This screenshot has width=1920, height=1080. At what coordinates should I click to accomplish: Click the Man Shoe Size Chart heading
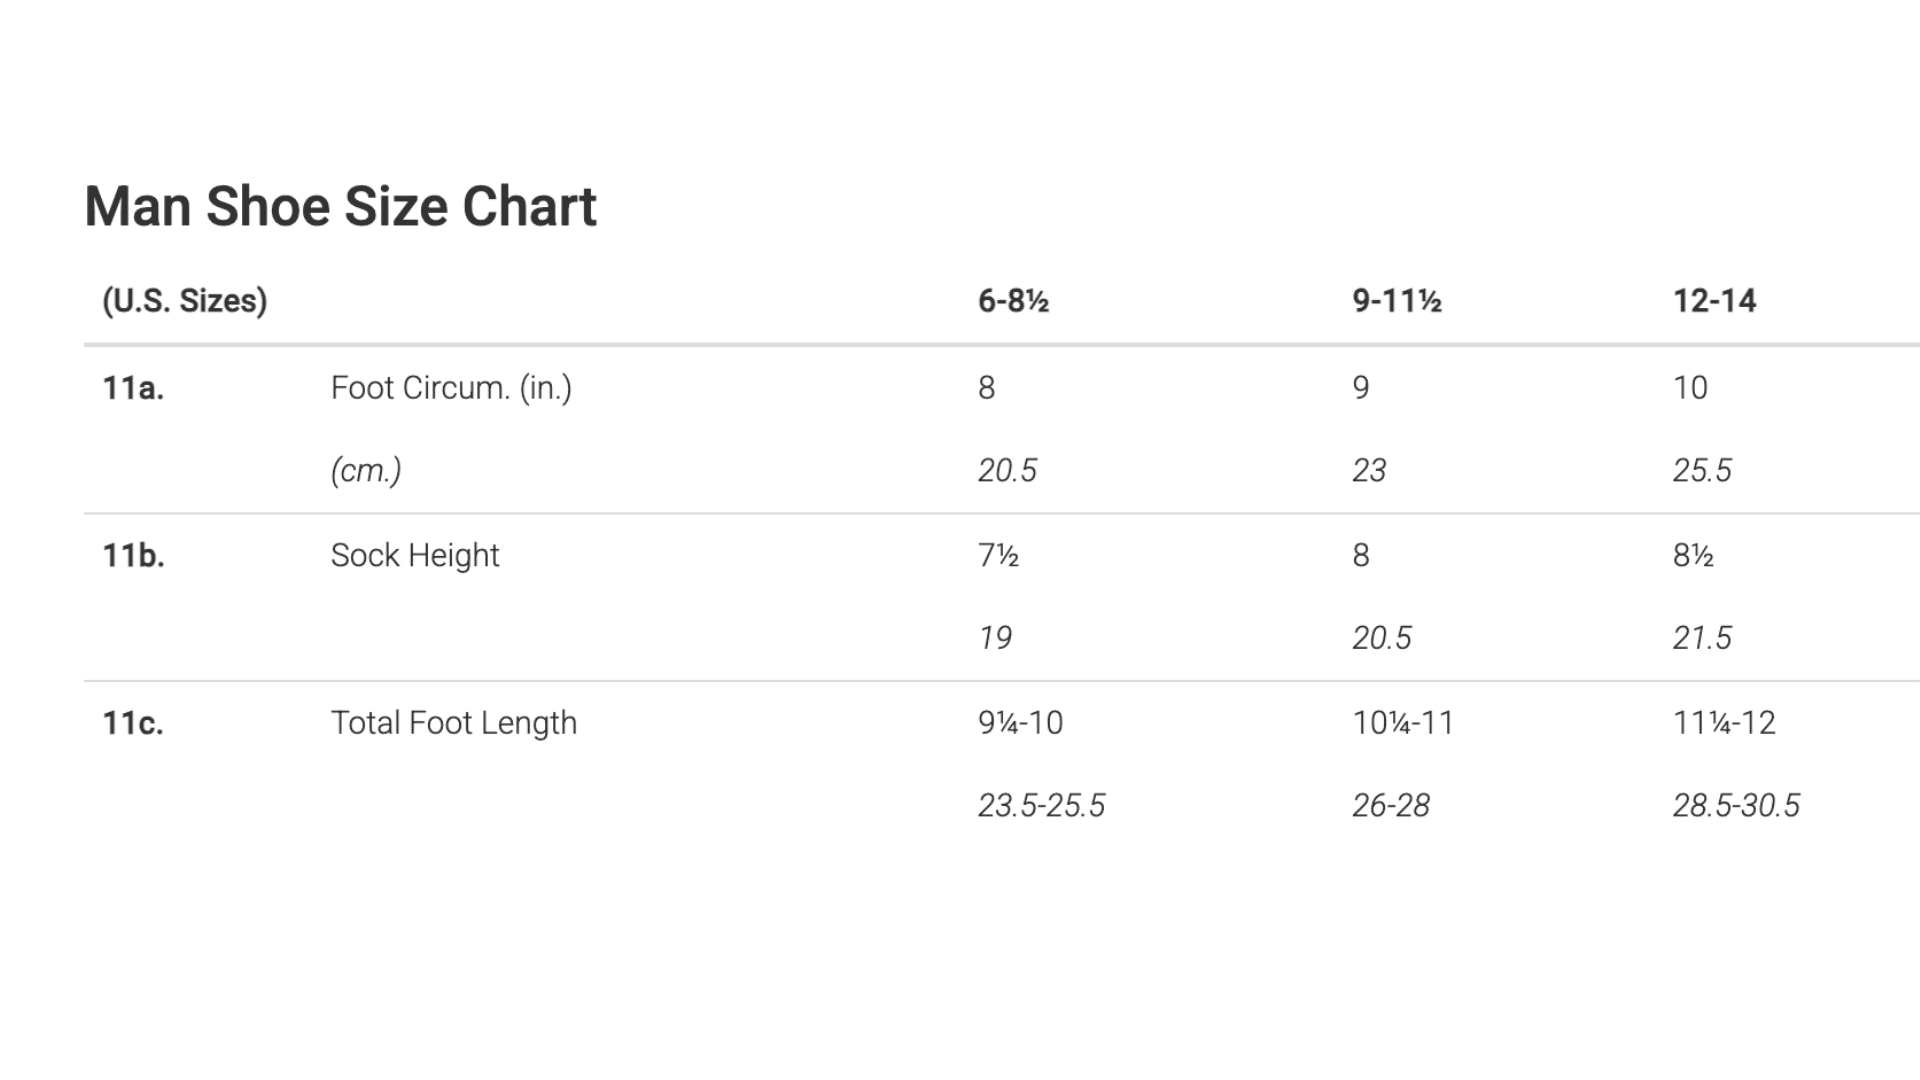click(x=340, y=207)
